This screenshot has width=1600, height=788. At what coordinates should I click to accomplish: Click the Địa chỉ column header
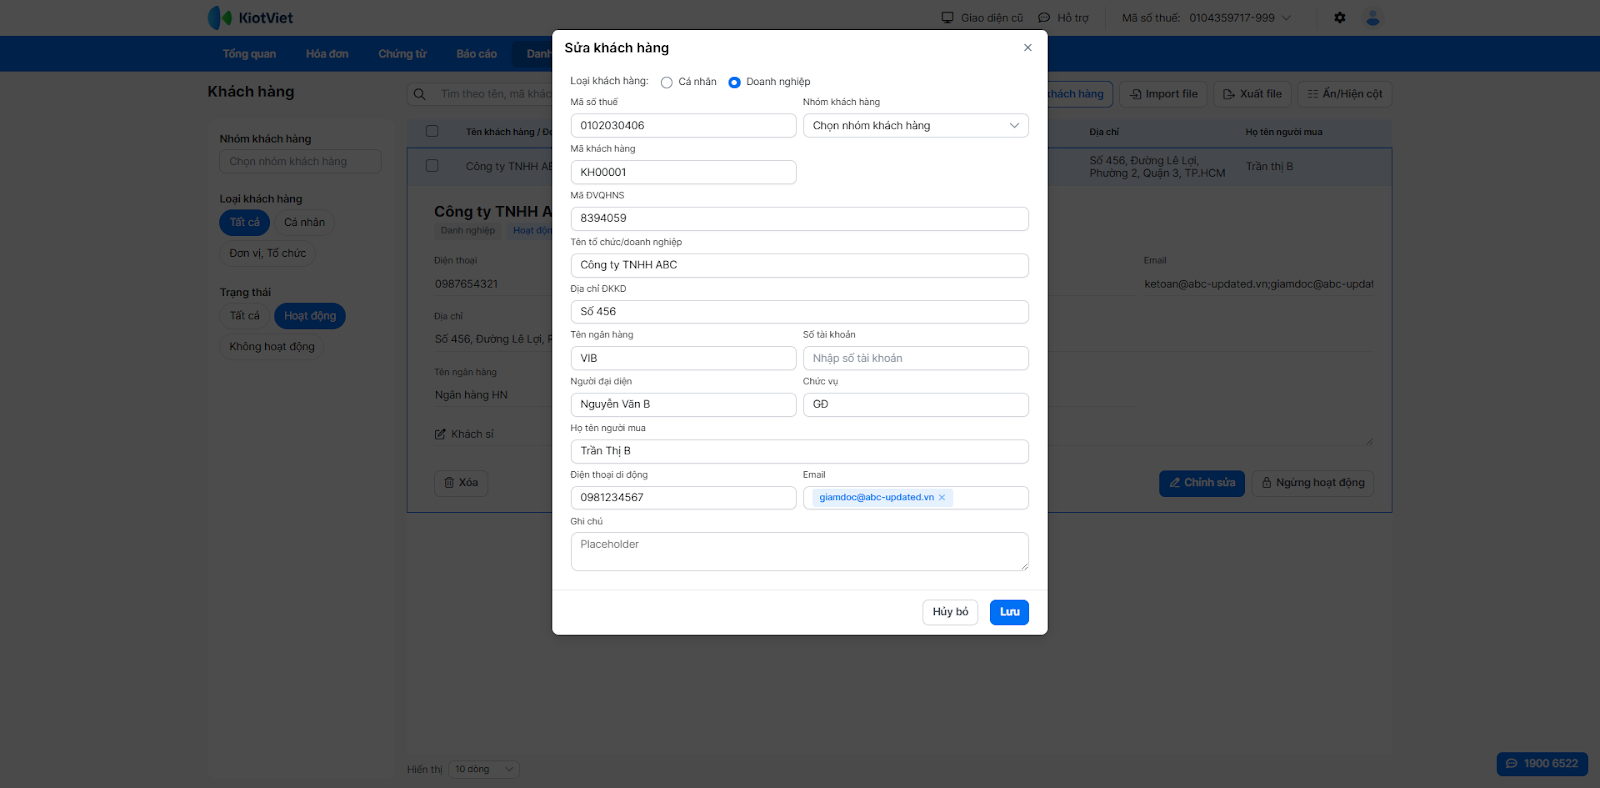pos(1104,132)
